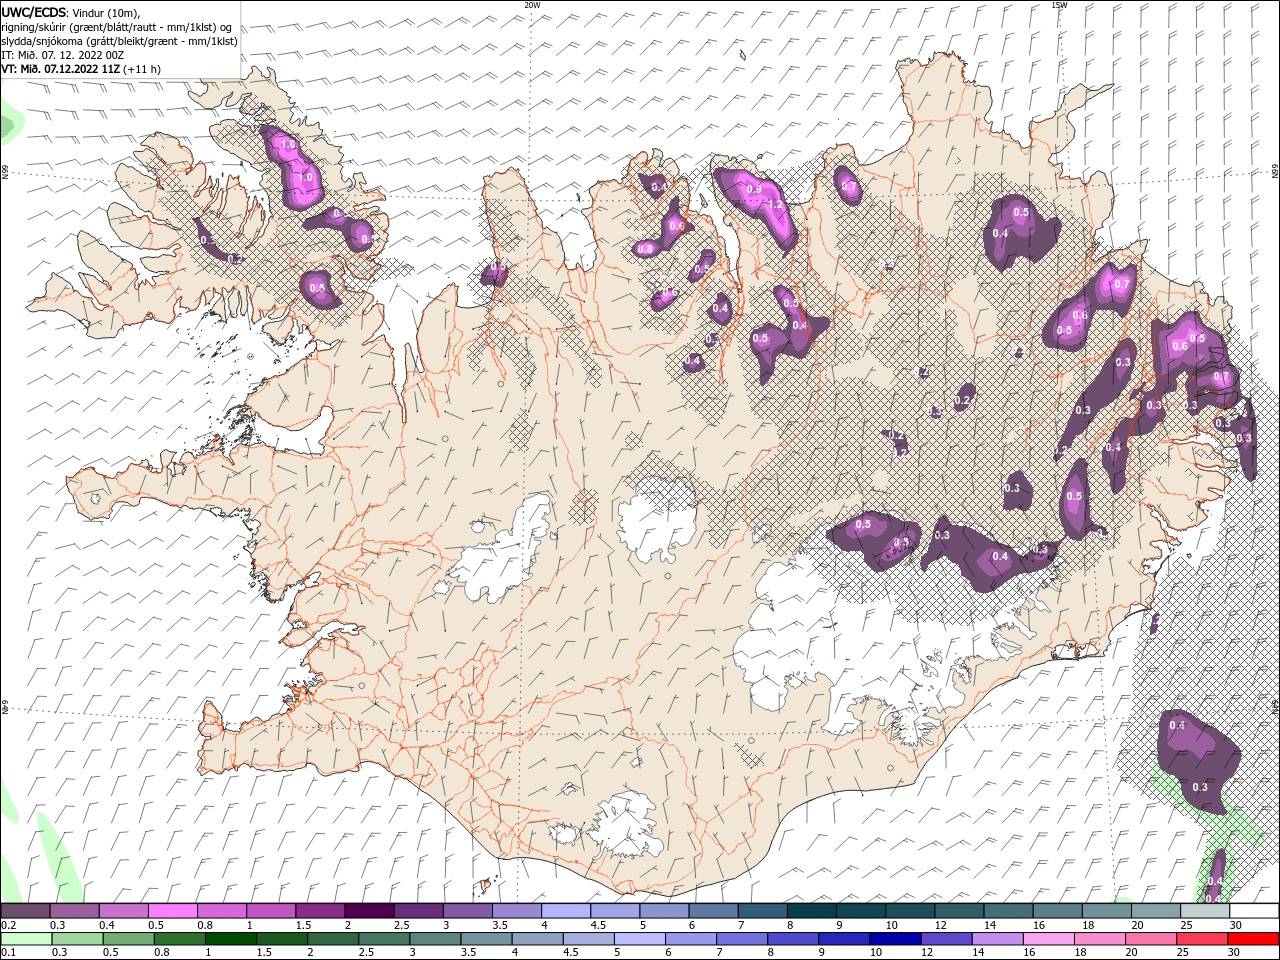Click the '0.1' label in the lower legend
The width and height of the screenshot is (1280, 960).
(8, 952)
